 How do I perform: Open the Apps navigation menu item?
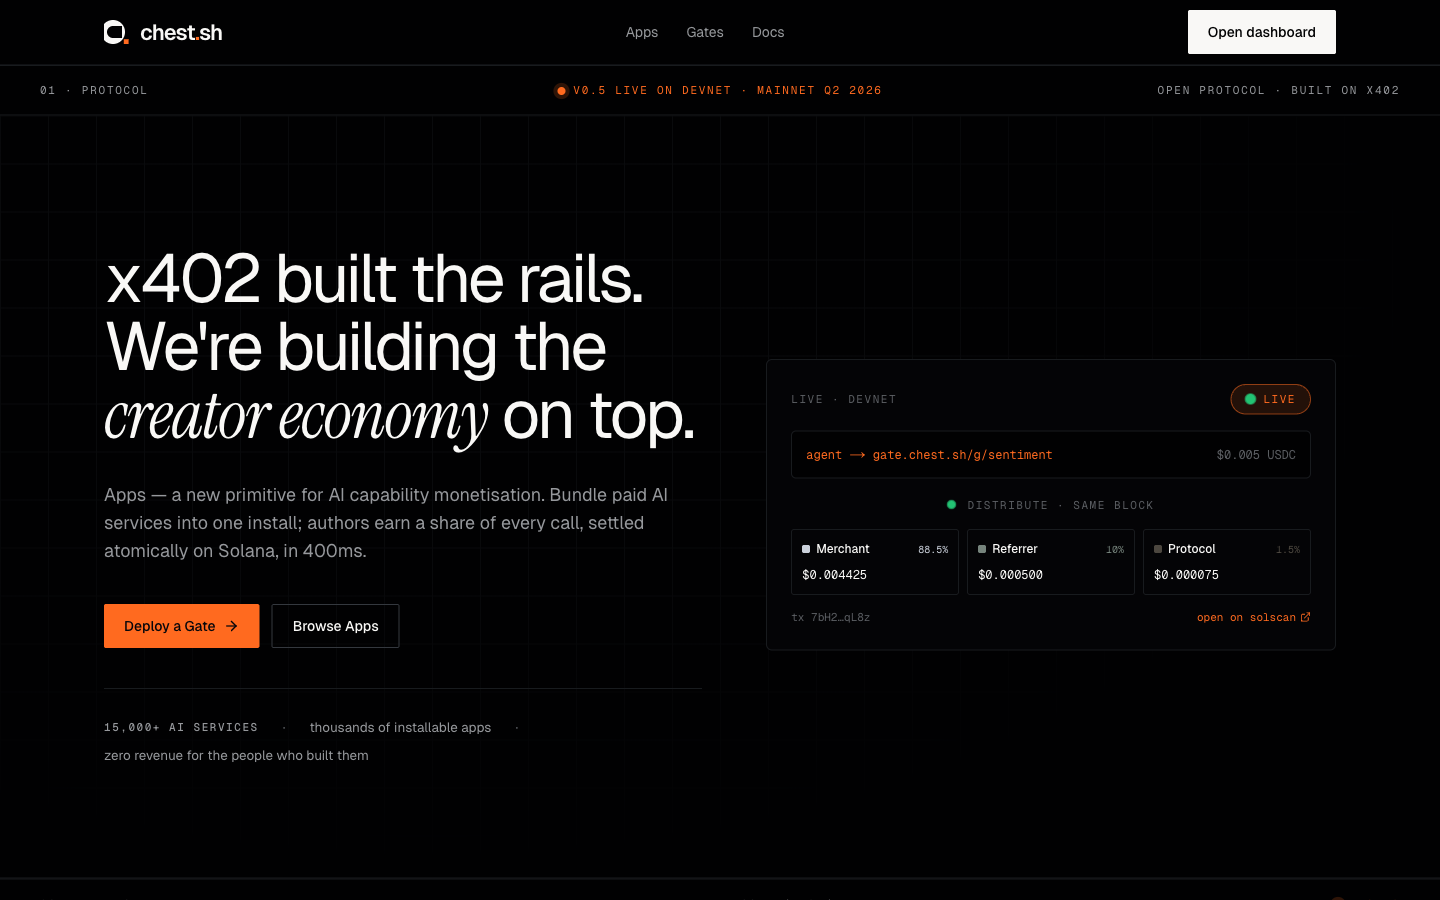tap(641, 32)
